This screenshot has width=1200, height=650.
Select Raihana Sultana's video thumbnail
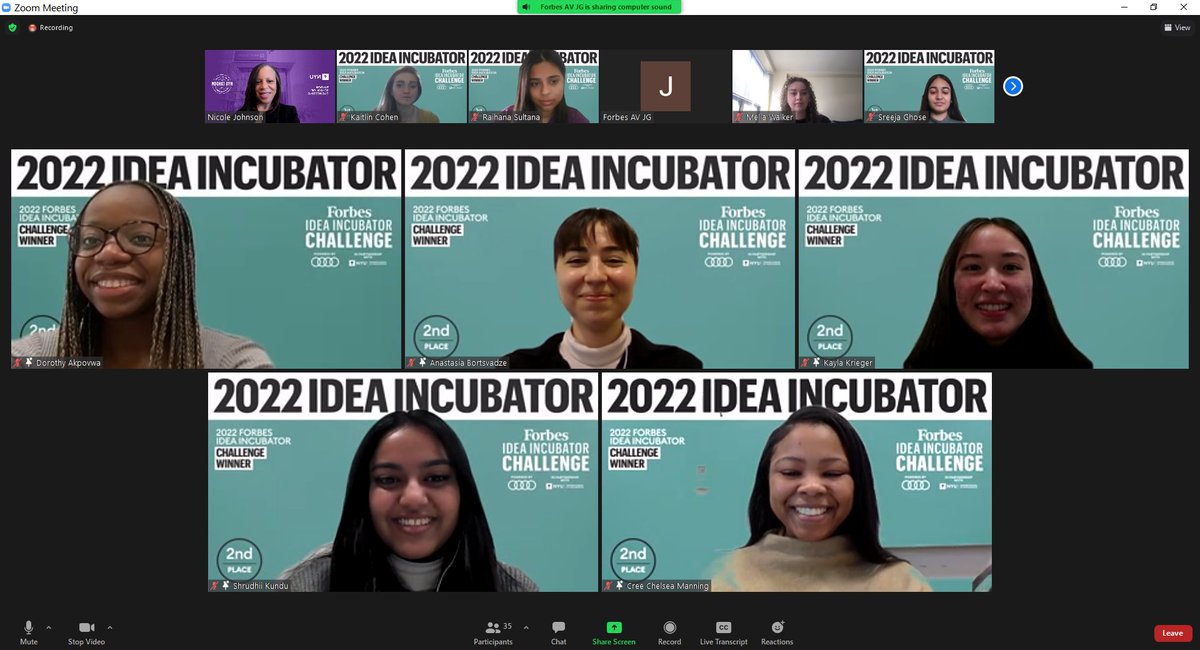[x=534, y=86]
